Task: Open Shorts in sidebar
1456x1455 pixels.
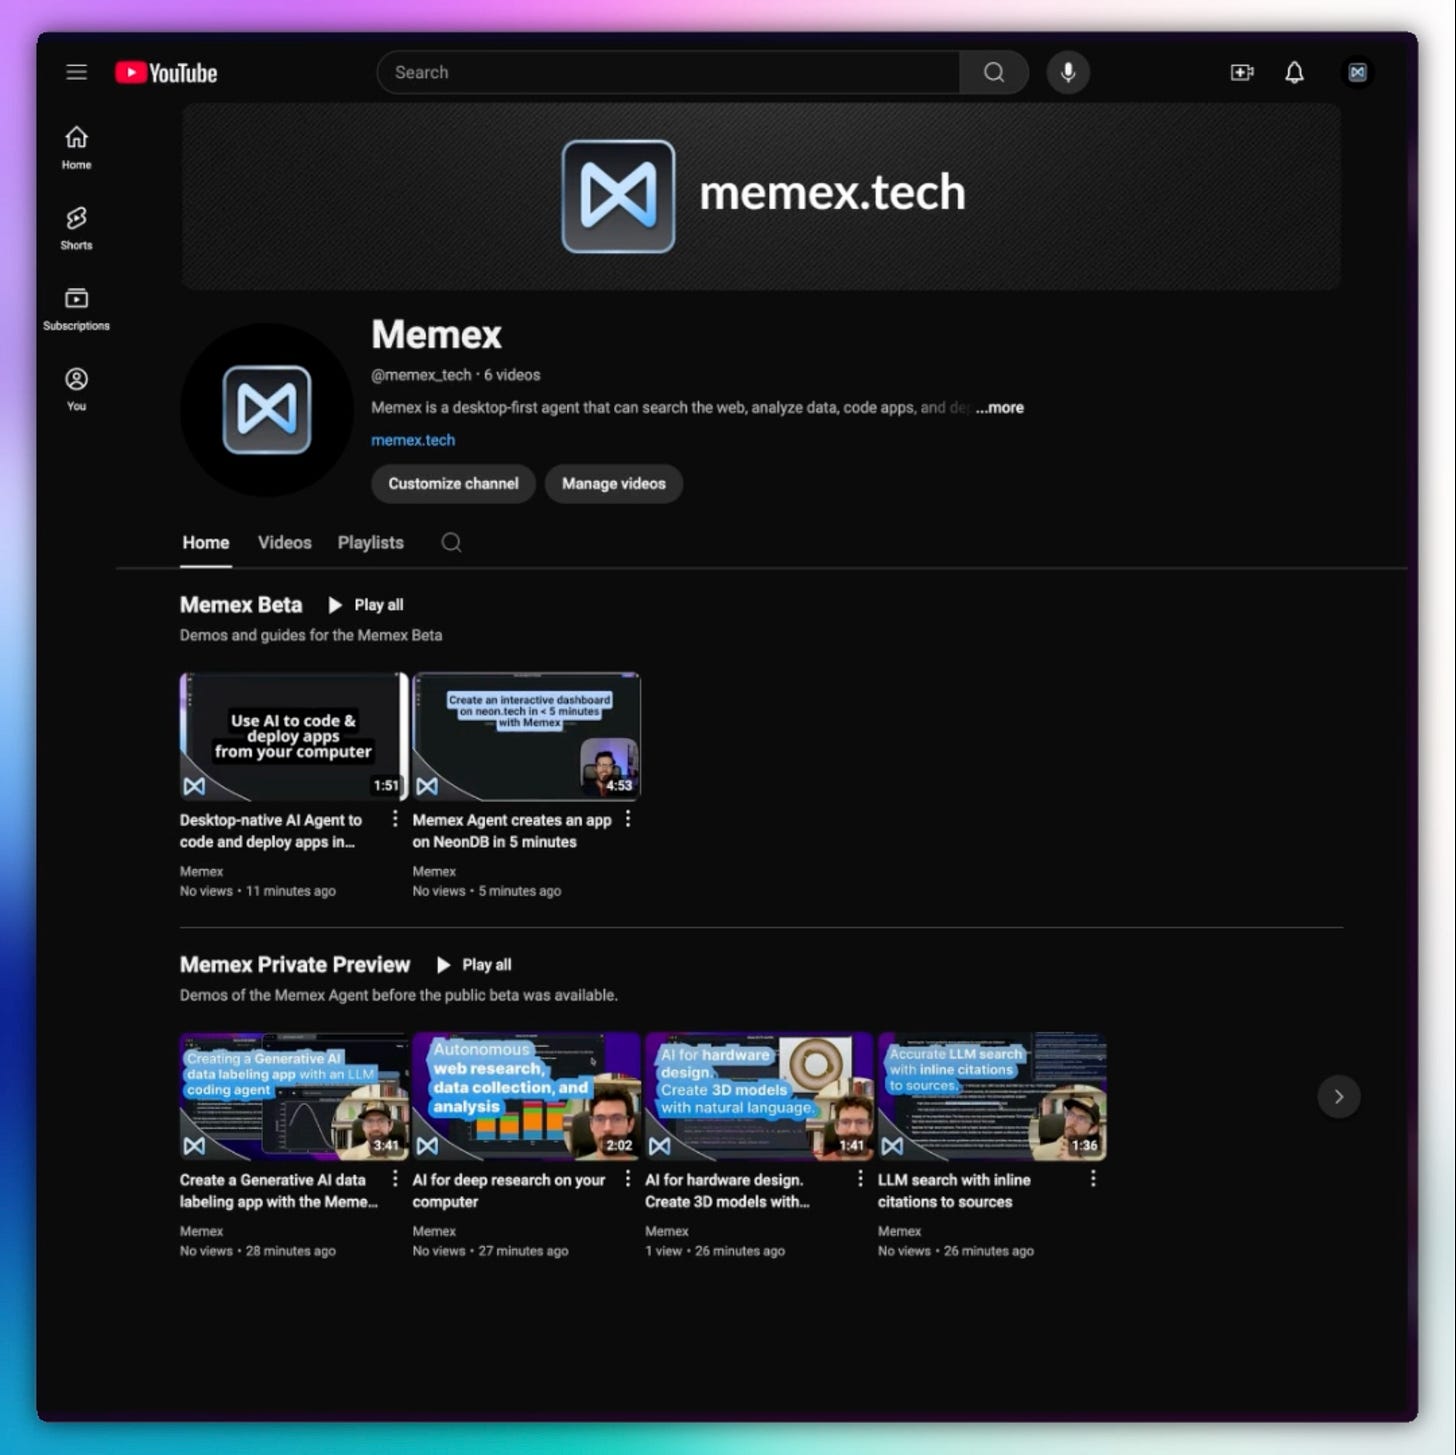Action: (76, 228)
